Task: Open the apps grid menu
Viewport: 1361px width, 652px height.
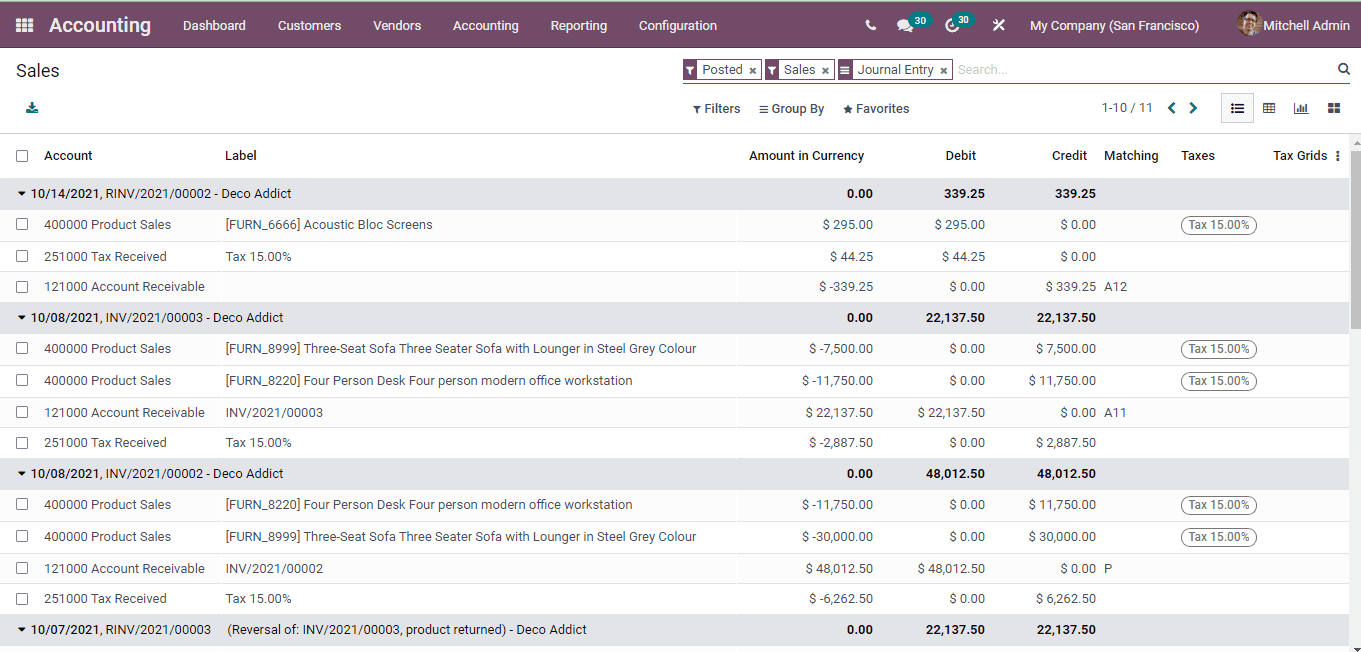Action: click(x=24, y=24)
